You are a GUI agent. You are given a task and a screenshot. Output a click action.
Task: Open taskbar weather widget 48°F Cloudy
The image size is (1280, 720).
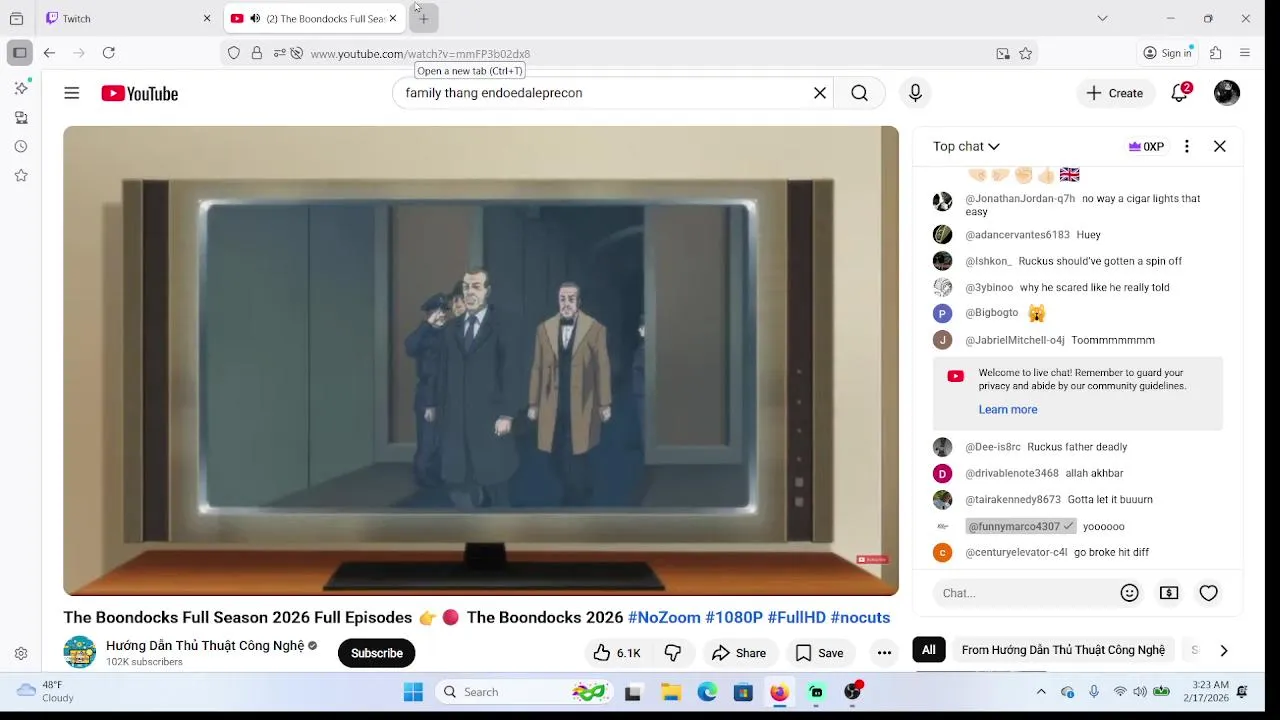(x=46, y=691)
